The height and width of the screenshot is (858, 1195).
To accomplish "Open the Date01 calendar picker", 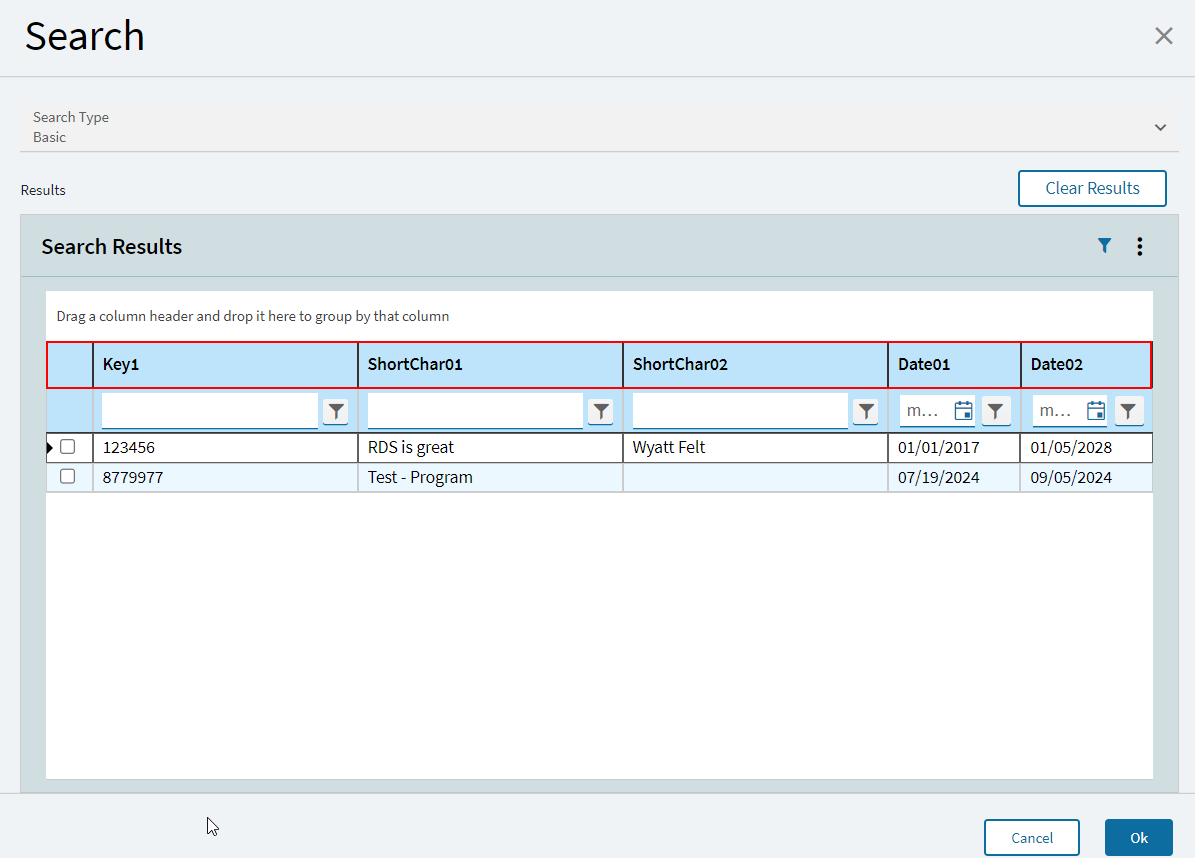I will tap(963, 411).
